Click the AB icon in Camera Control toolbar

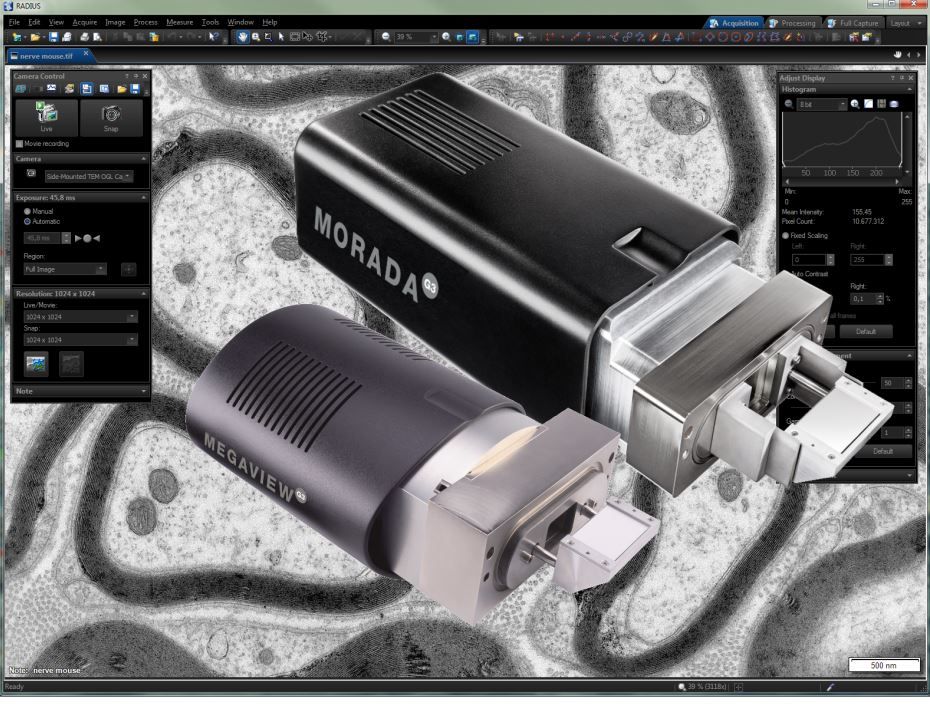tap(21, 89)
